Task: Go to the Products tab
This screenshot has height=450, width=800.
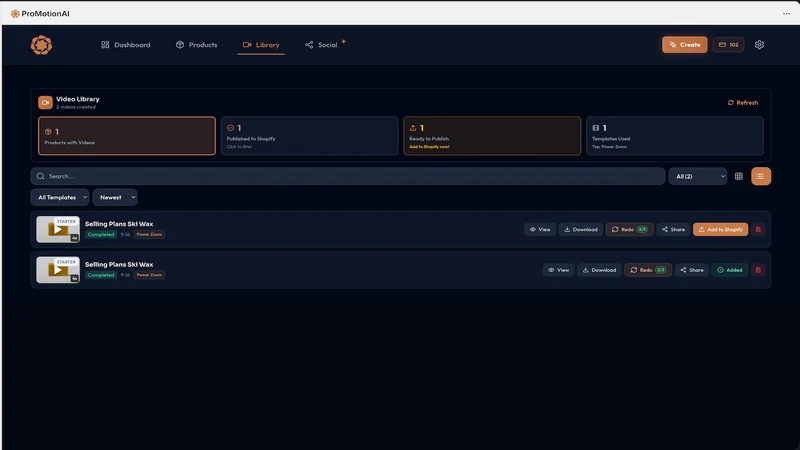Action: pyautogui.click(x=196, y=45)
